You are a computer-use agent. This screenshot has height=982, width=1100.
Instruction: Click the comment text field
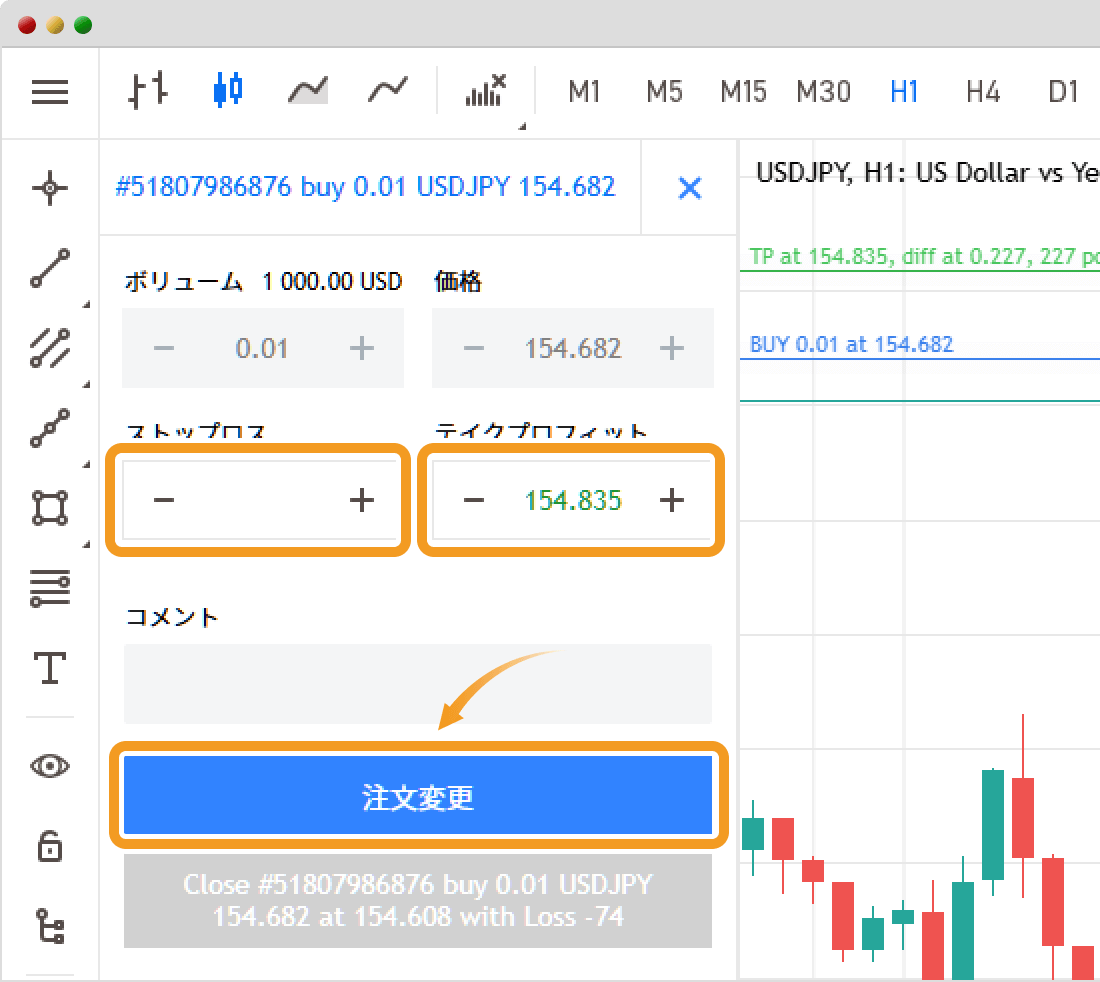[418, 684]
